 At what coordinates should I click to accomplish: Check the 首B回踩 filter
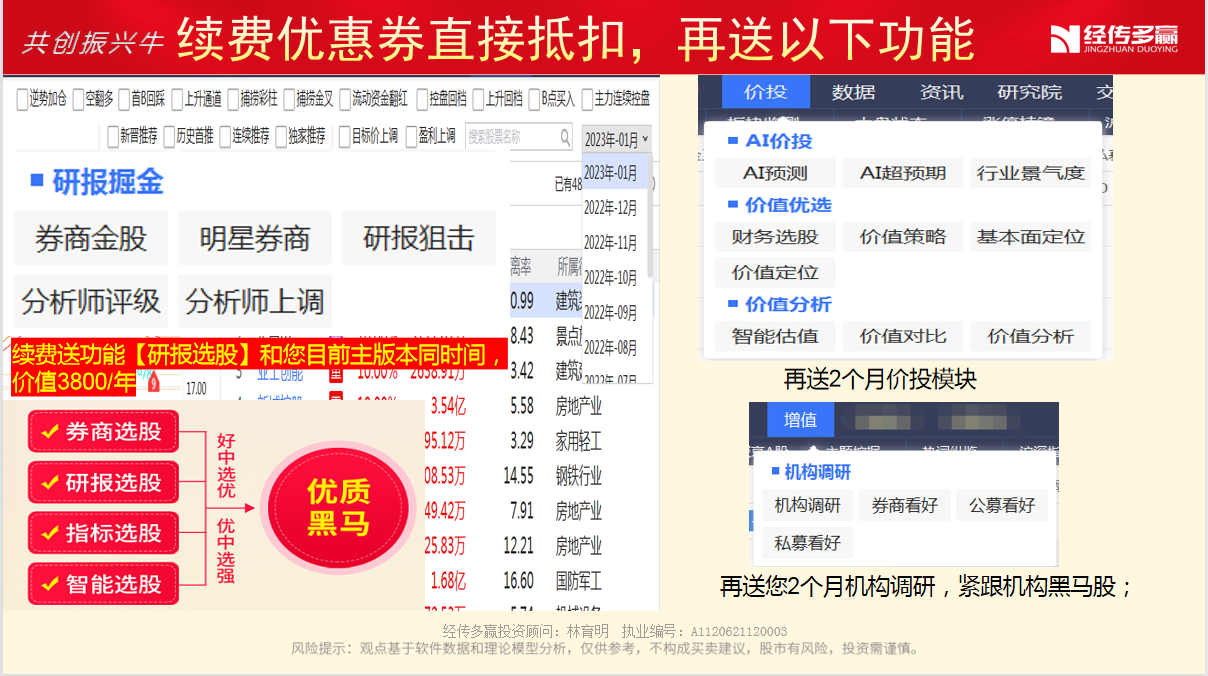click(124, 99)
